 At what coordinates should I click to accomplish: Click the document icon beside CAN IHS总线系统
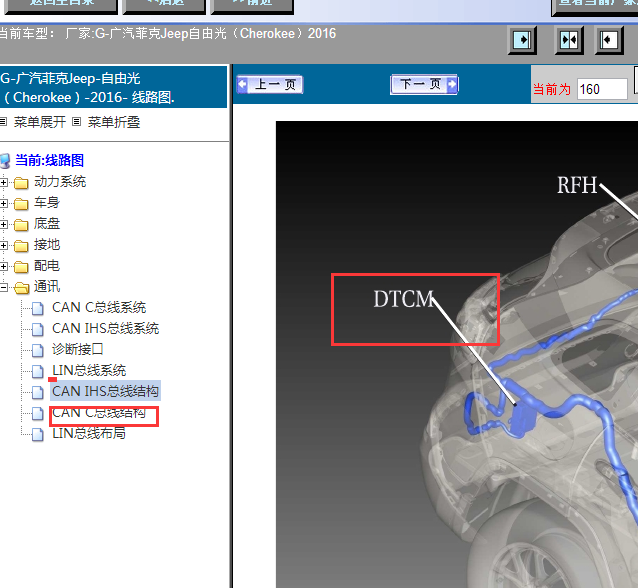pos(37,329)
